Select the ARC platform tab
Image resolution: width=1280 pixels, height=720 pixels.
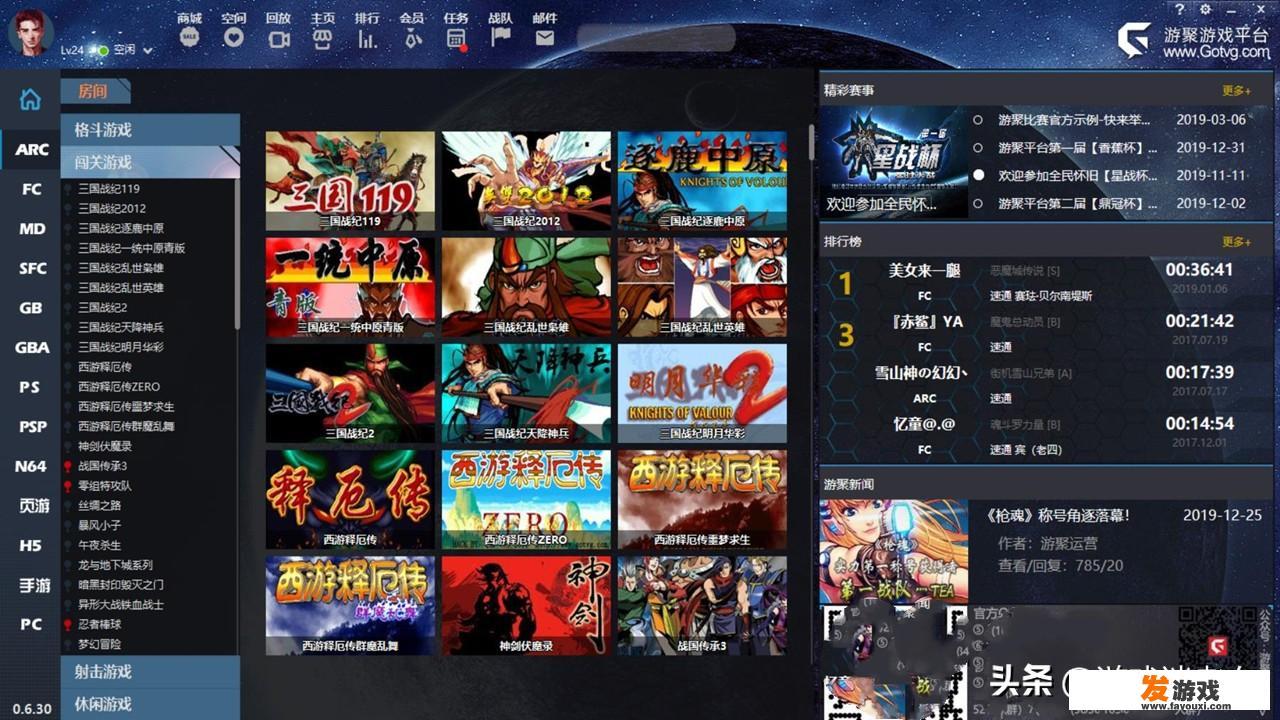tap(32, 150)
